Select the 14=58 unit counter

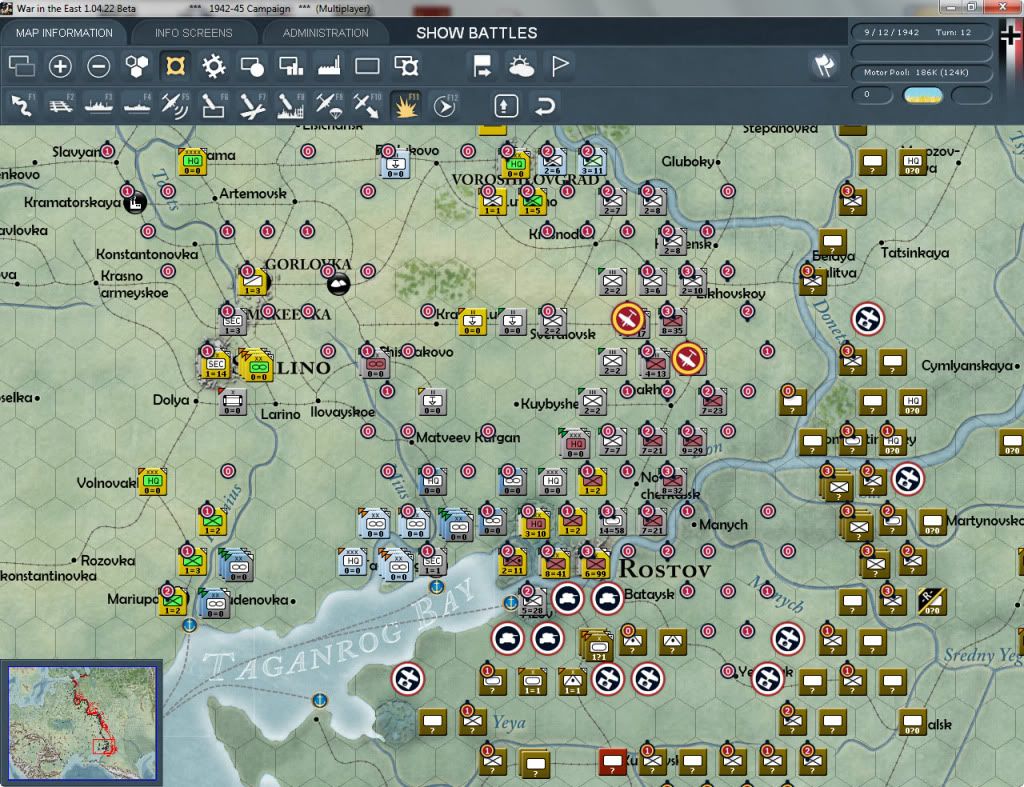tap(612, 522)
